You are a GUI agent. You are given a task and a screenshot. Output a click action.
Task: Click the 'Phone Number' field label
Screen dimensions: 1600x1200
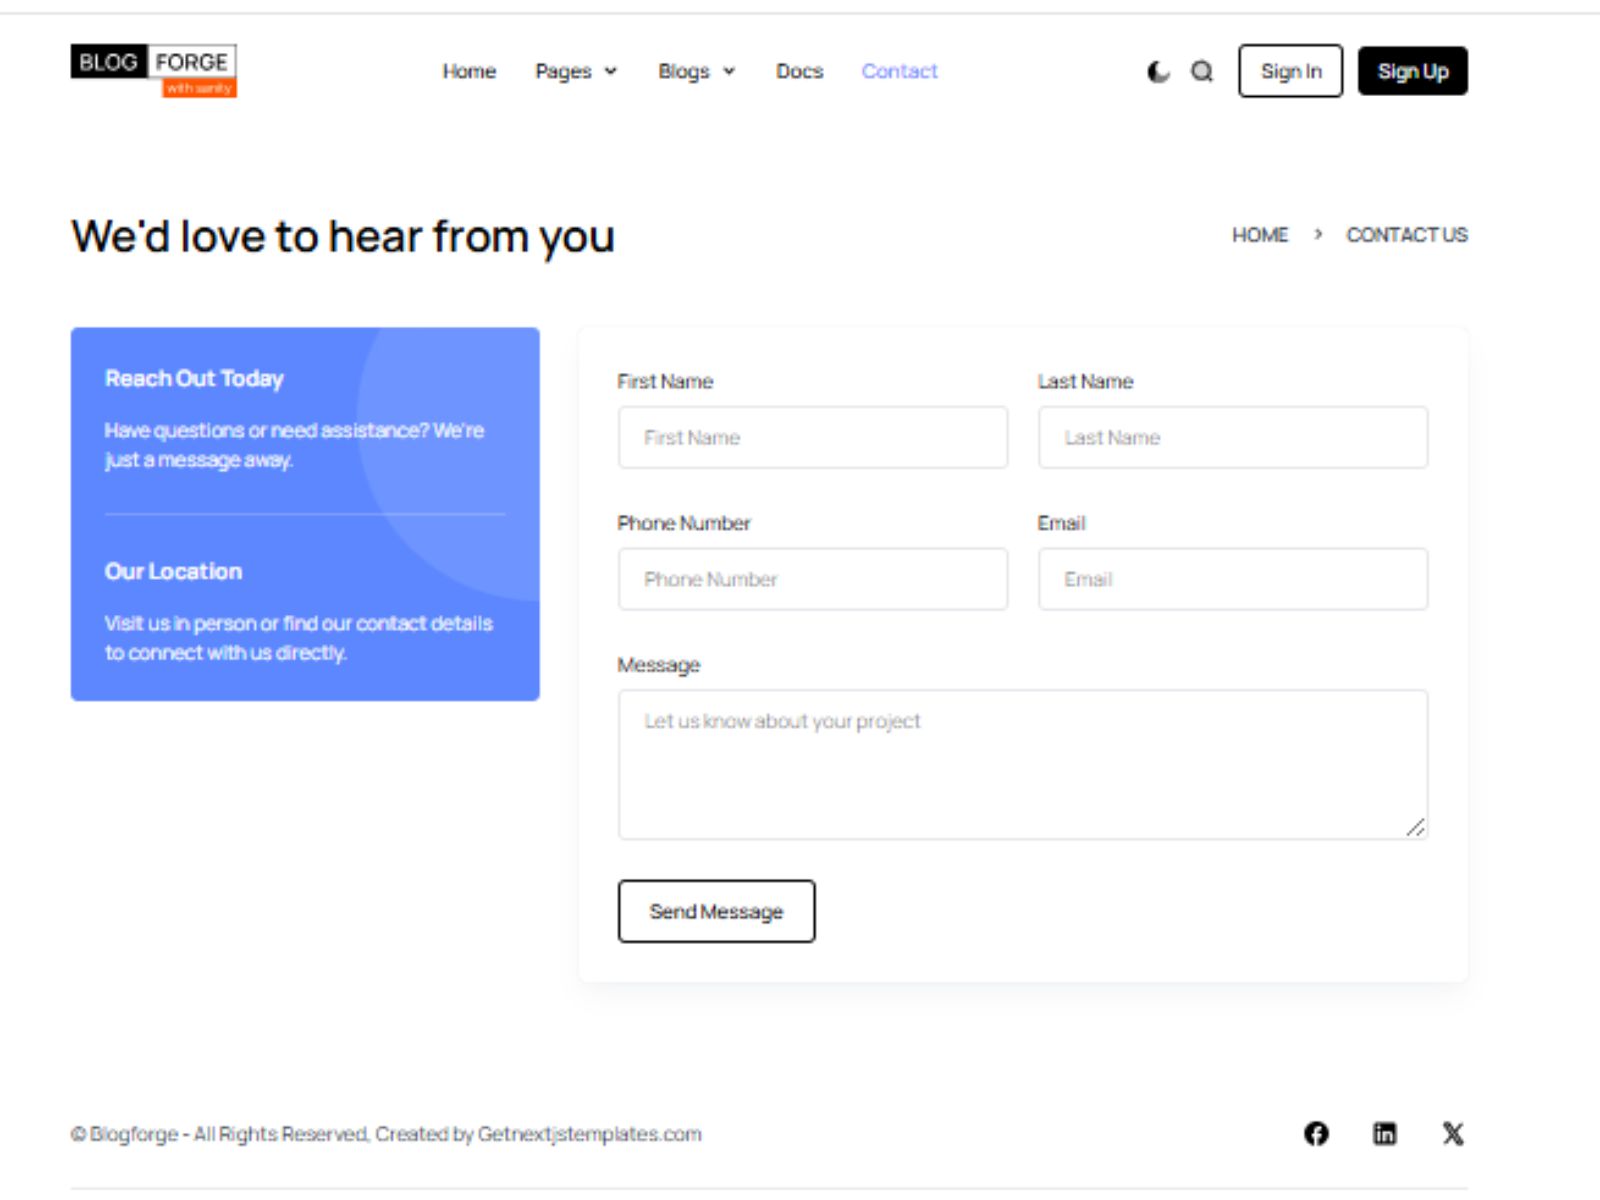(683, 523)
